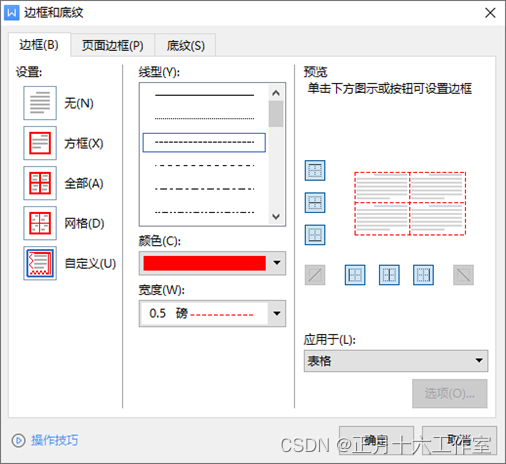Click the 取消 button
Viewport: 506px width, 464px height.
[460, 440]
